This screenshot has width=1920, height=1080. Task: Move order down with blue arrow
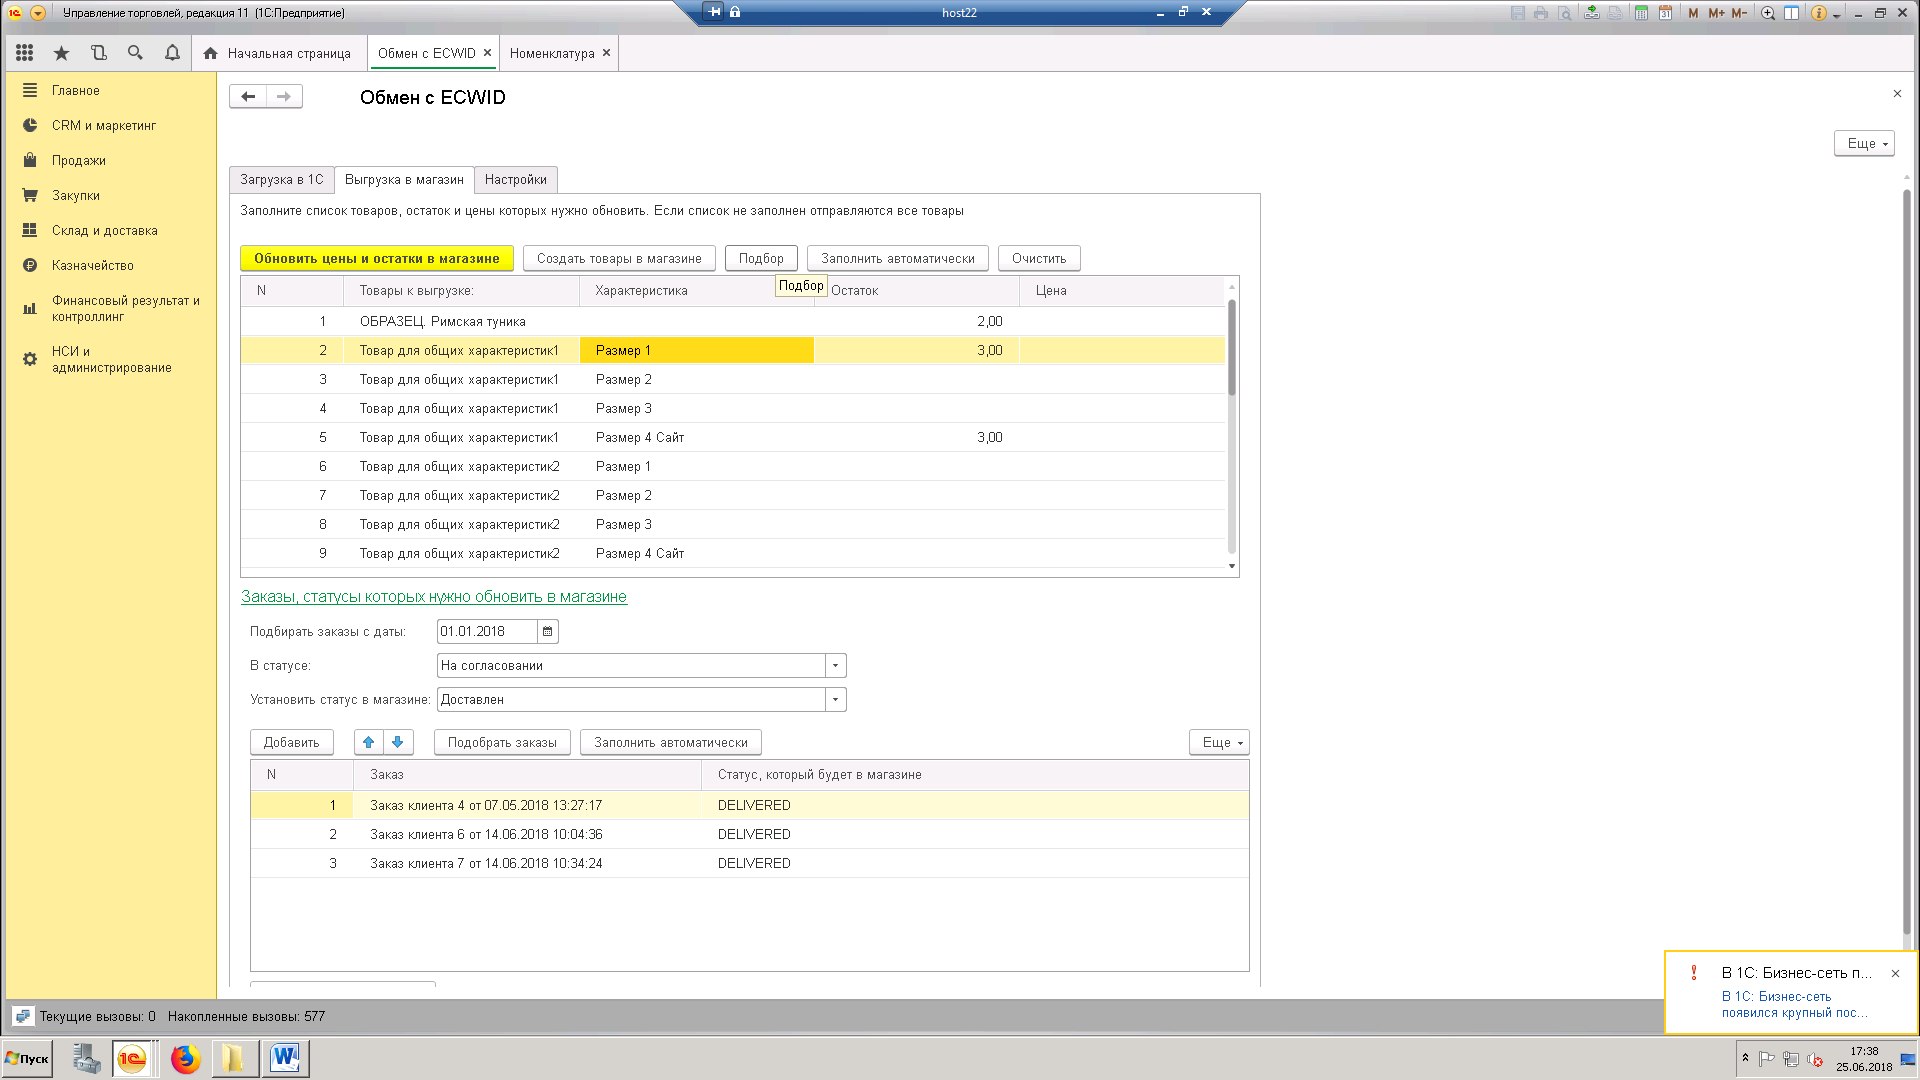pos(398,742)
